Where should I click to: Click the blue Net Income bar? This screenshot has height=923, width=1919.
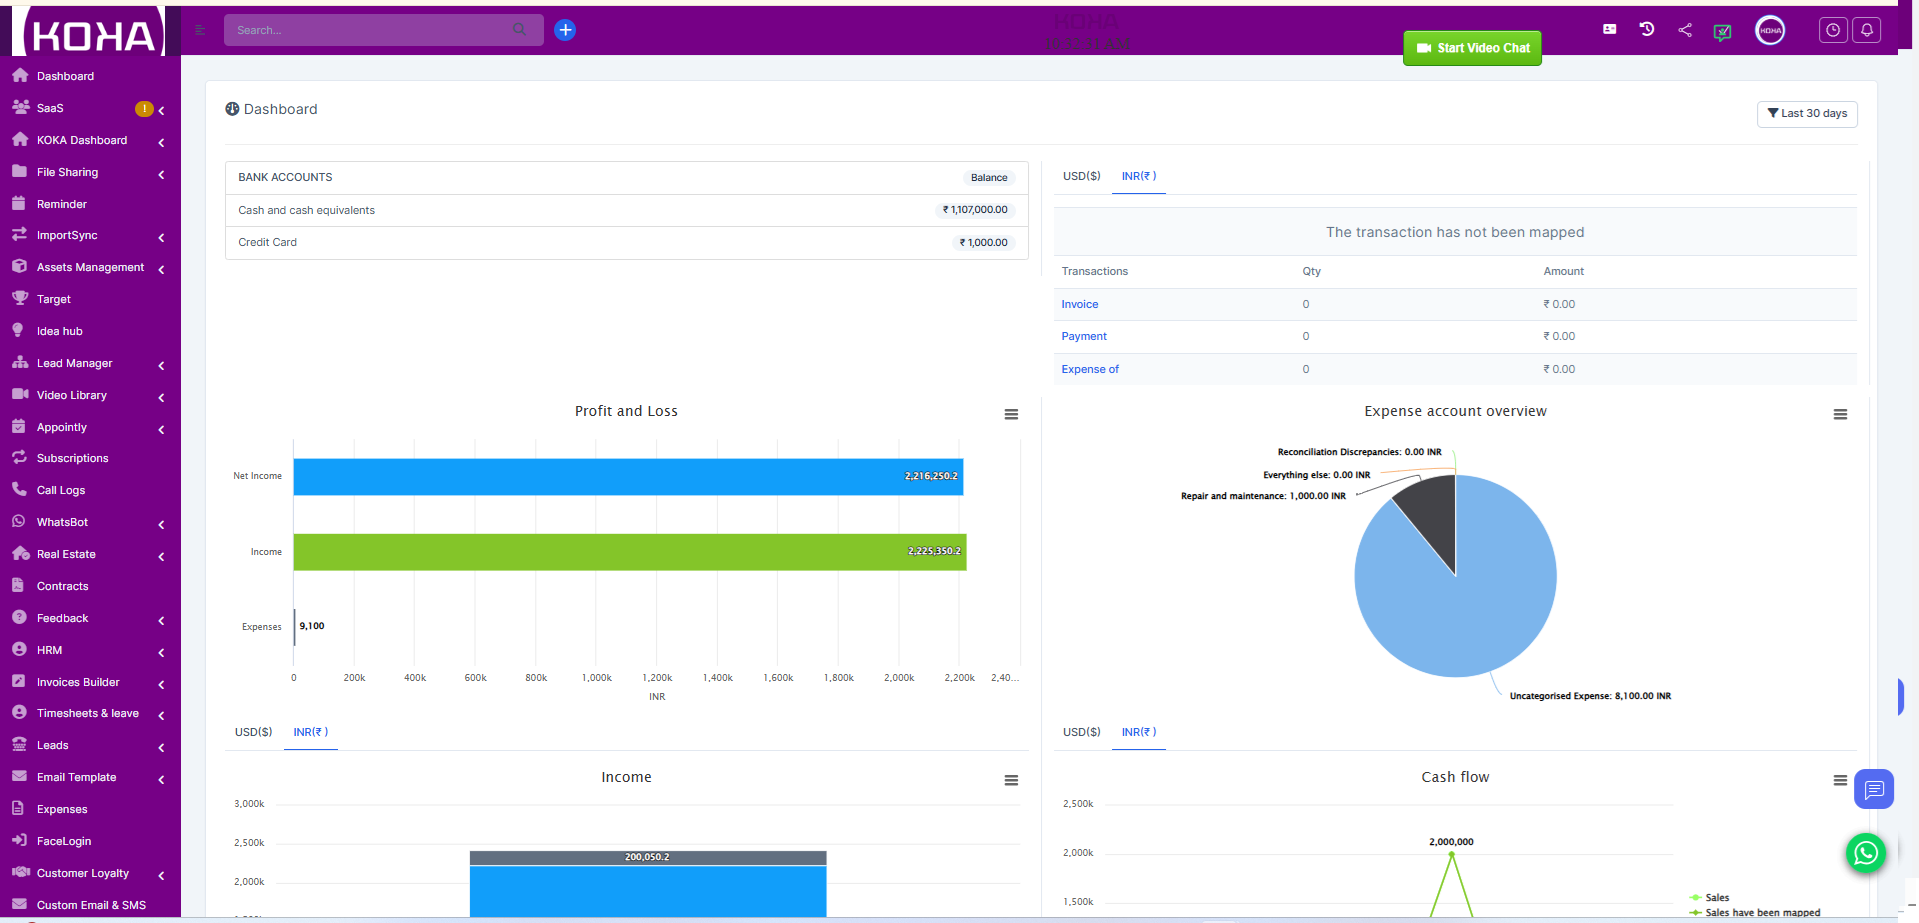pos(628,477)
